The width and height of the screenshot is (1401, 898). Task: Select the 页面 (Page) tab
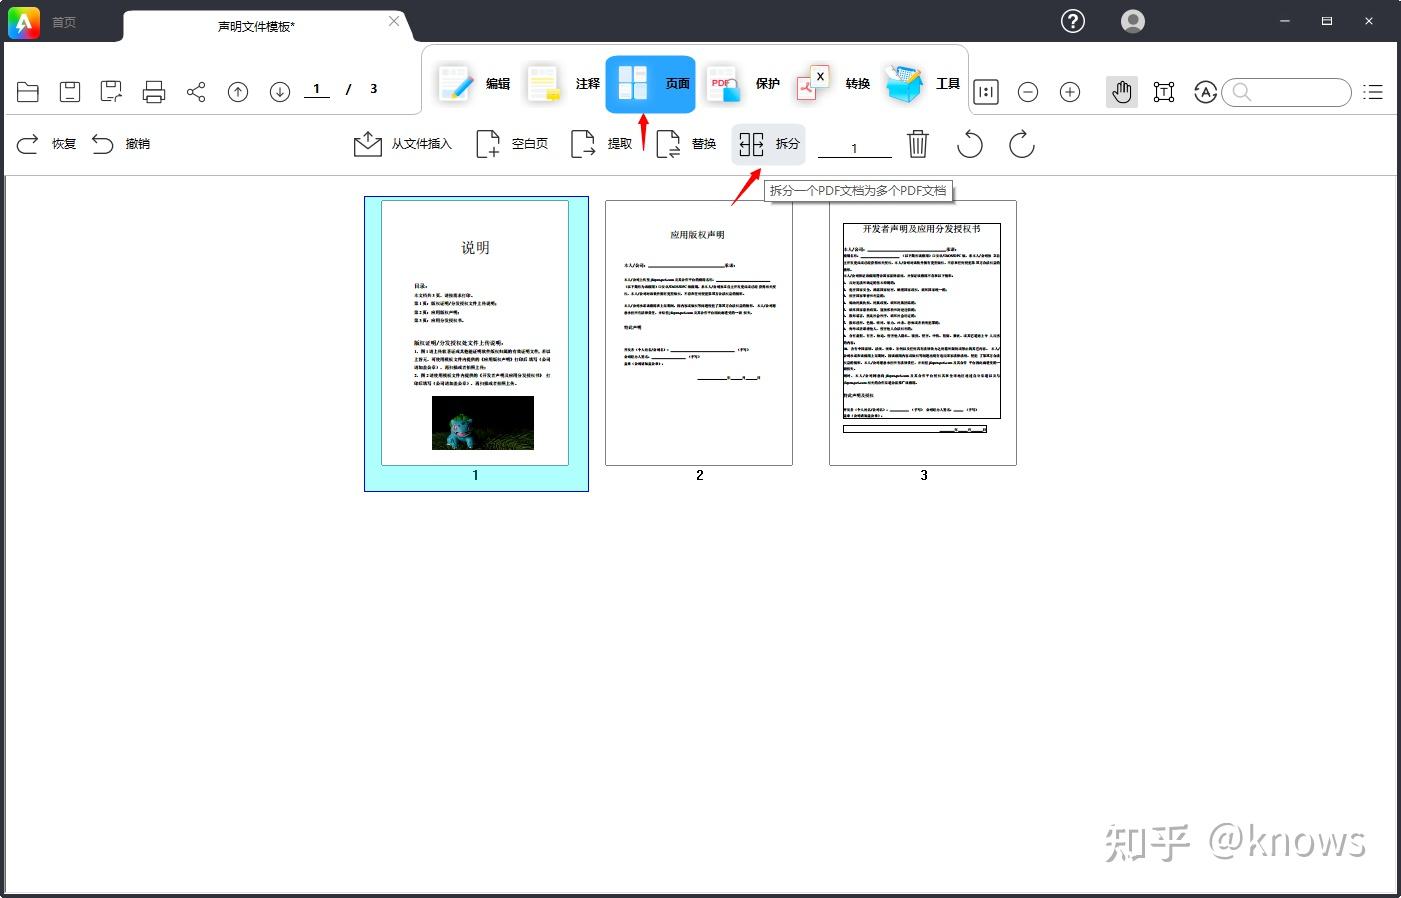(651, 84)
